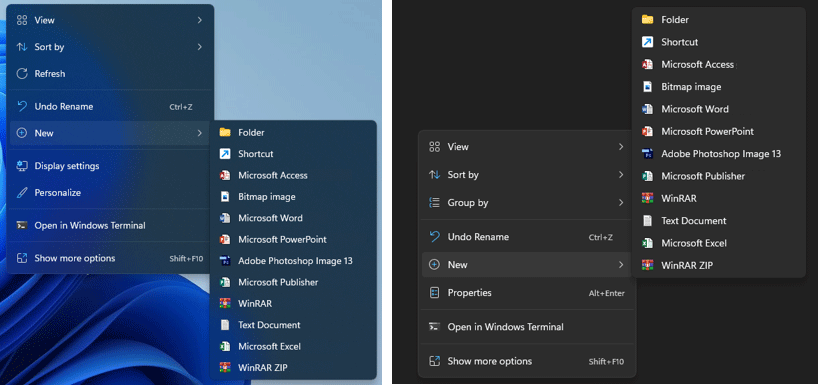Click the Bitmap image icon in the blue desktop submenu
Viewport: 820px width, 387px height.
(225, 197)
